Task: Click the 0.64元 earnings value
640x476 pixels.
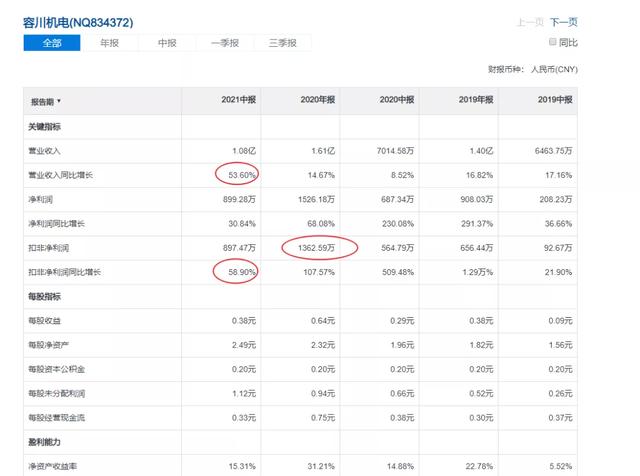Action: [x=323, y=321]
